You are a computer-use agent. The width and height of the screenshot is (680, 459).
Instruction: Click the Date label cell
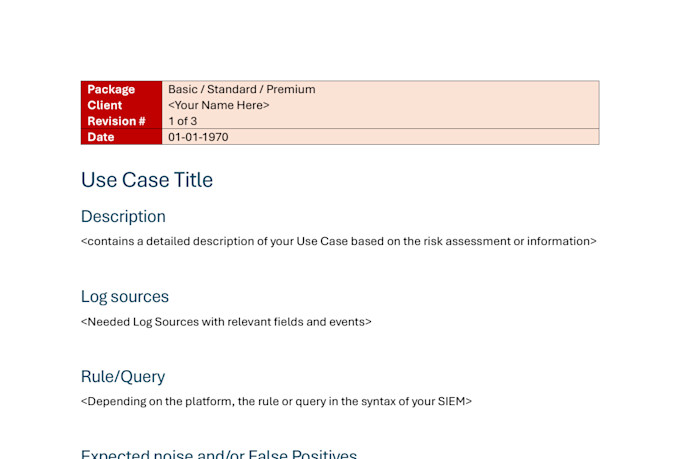101,137
